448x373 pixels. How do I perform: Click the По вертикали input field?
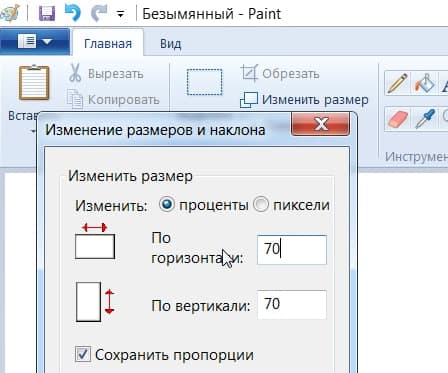292,305
